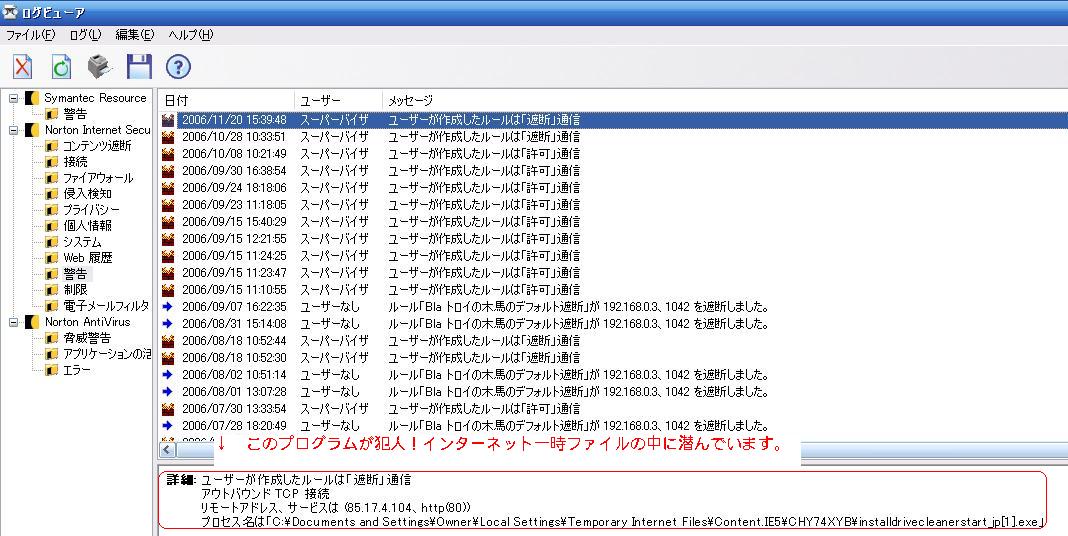Open the ヘルプ(H) menu
The image size is (1068, 536).
(x=191, y=35)
